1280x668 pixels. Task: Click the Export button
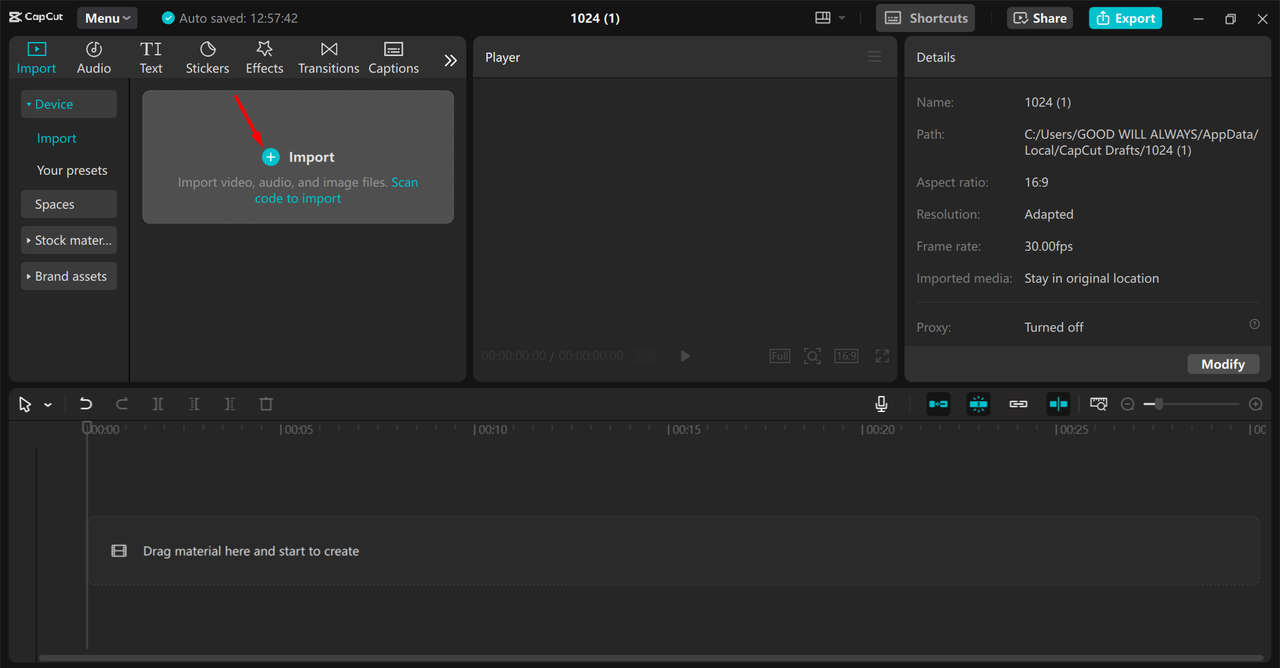coord(1125,18)
